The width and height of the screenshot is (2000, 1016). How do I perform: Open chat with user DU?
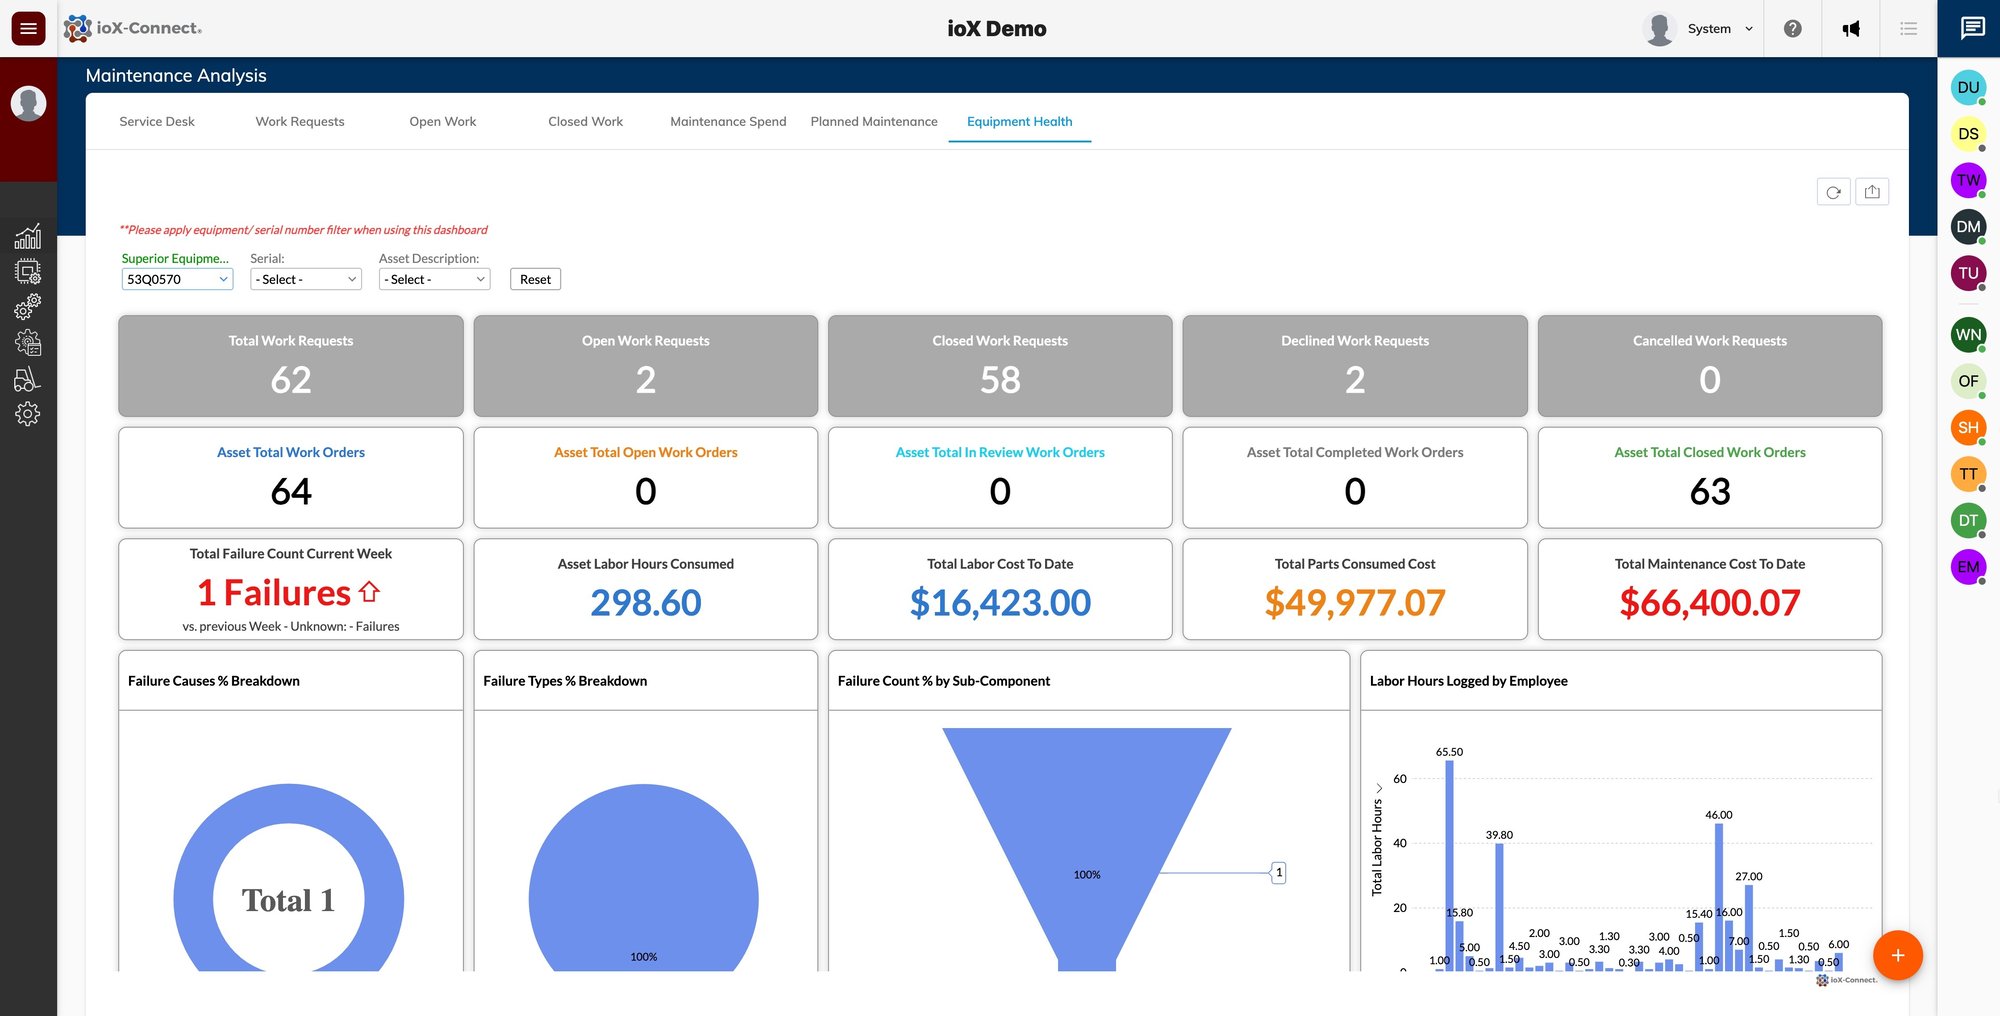click(x=1968, y=87)
